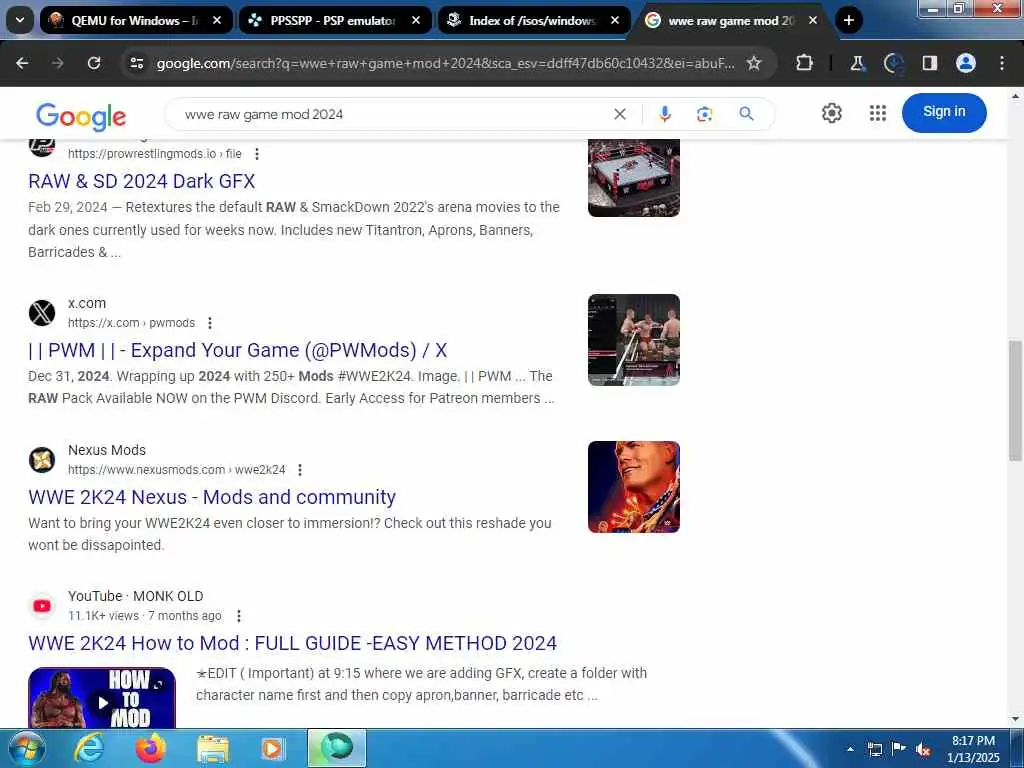
Task: Go to Google home via logo
Action: click(81, 116)
